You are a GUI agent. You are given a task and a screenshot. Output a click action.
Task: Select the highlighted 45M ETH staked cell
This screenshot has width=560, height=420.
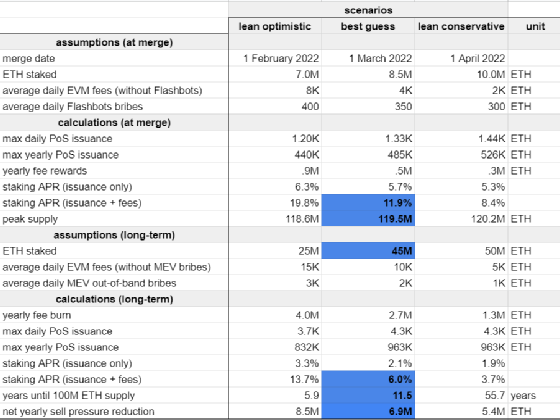point(368,251)
